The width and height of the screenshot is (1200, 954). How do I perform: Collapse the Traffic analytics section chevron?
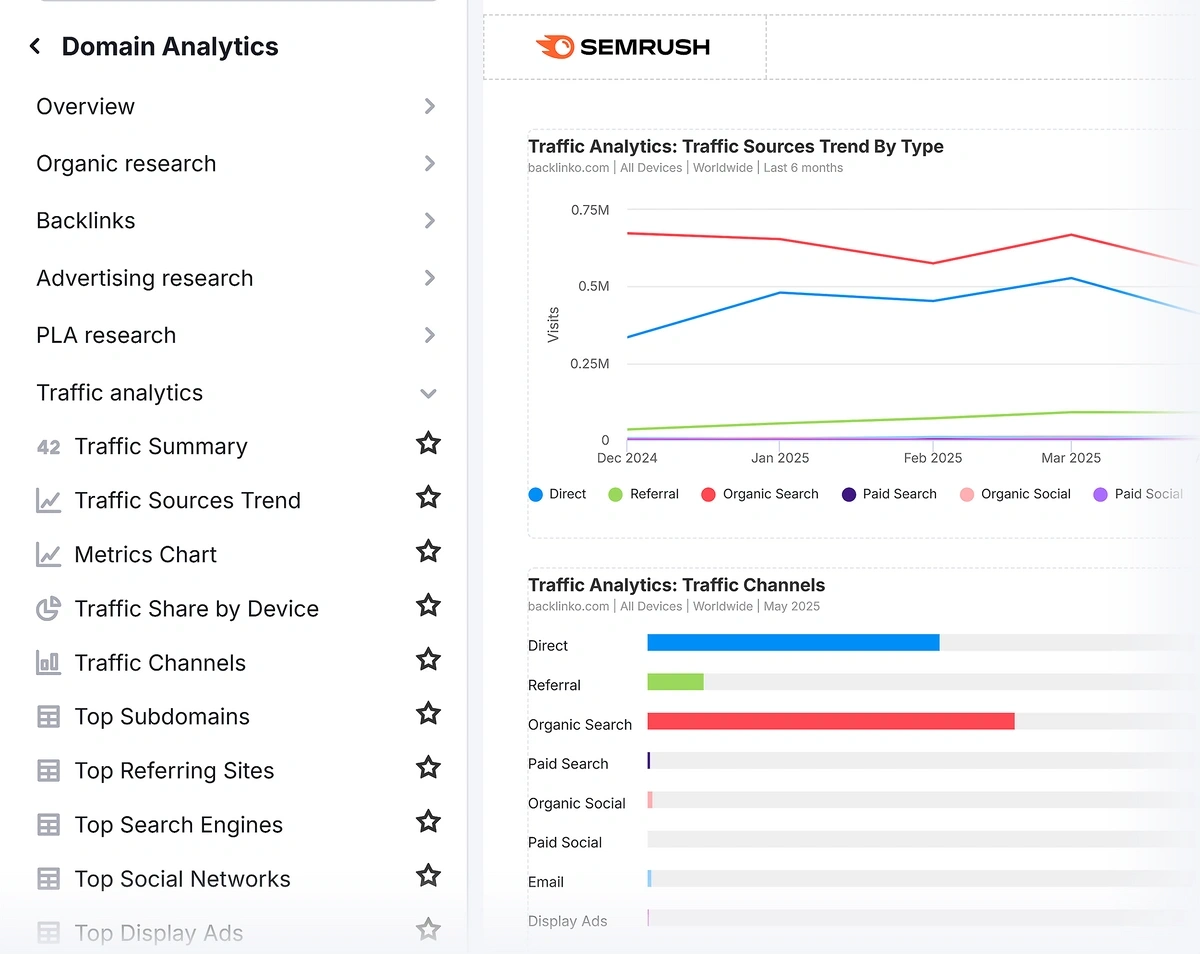coord(429,393)
